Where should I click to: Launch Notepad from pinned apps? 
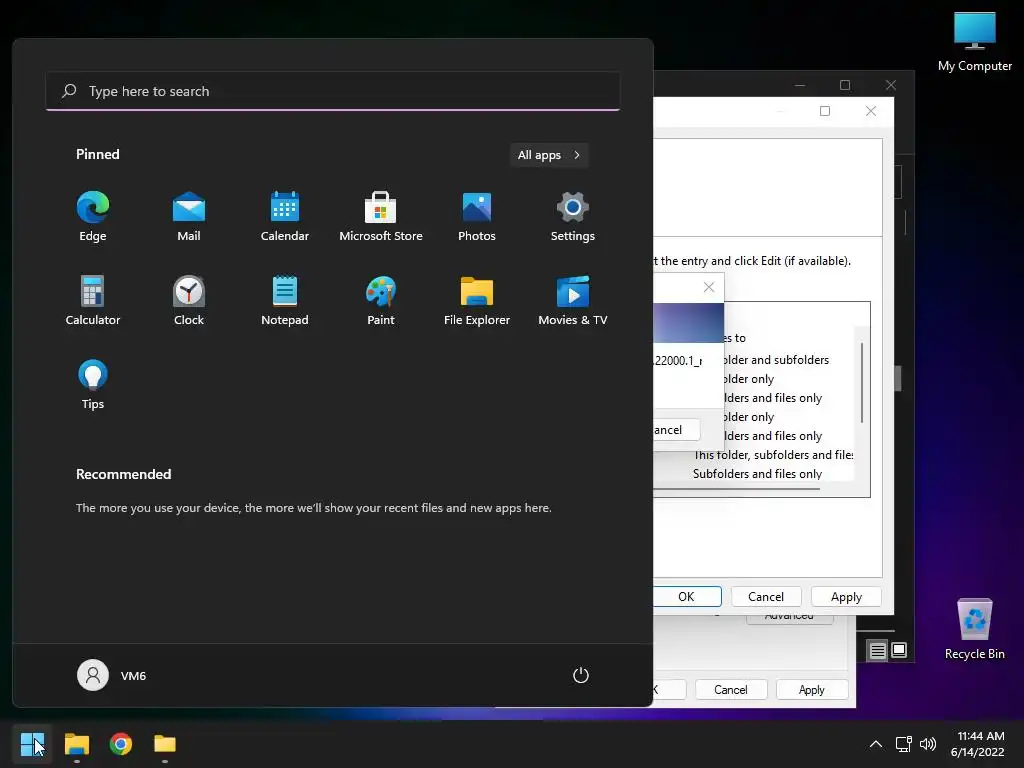285,300
